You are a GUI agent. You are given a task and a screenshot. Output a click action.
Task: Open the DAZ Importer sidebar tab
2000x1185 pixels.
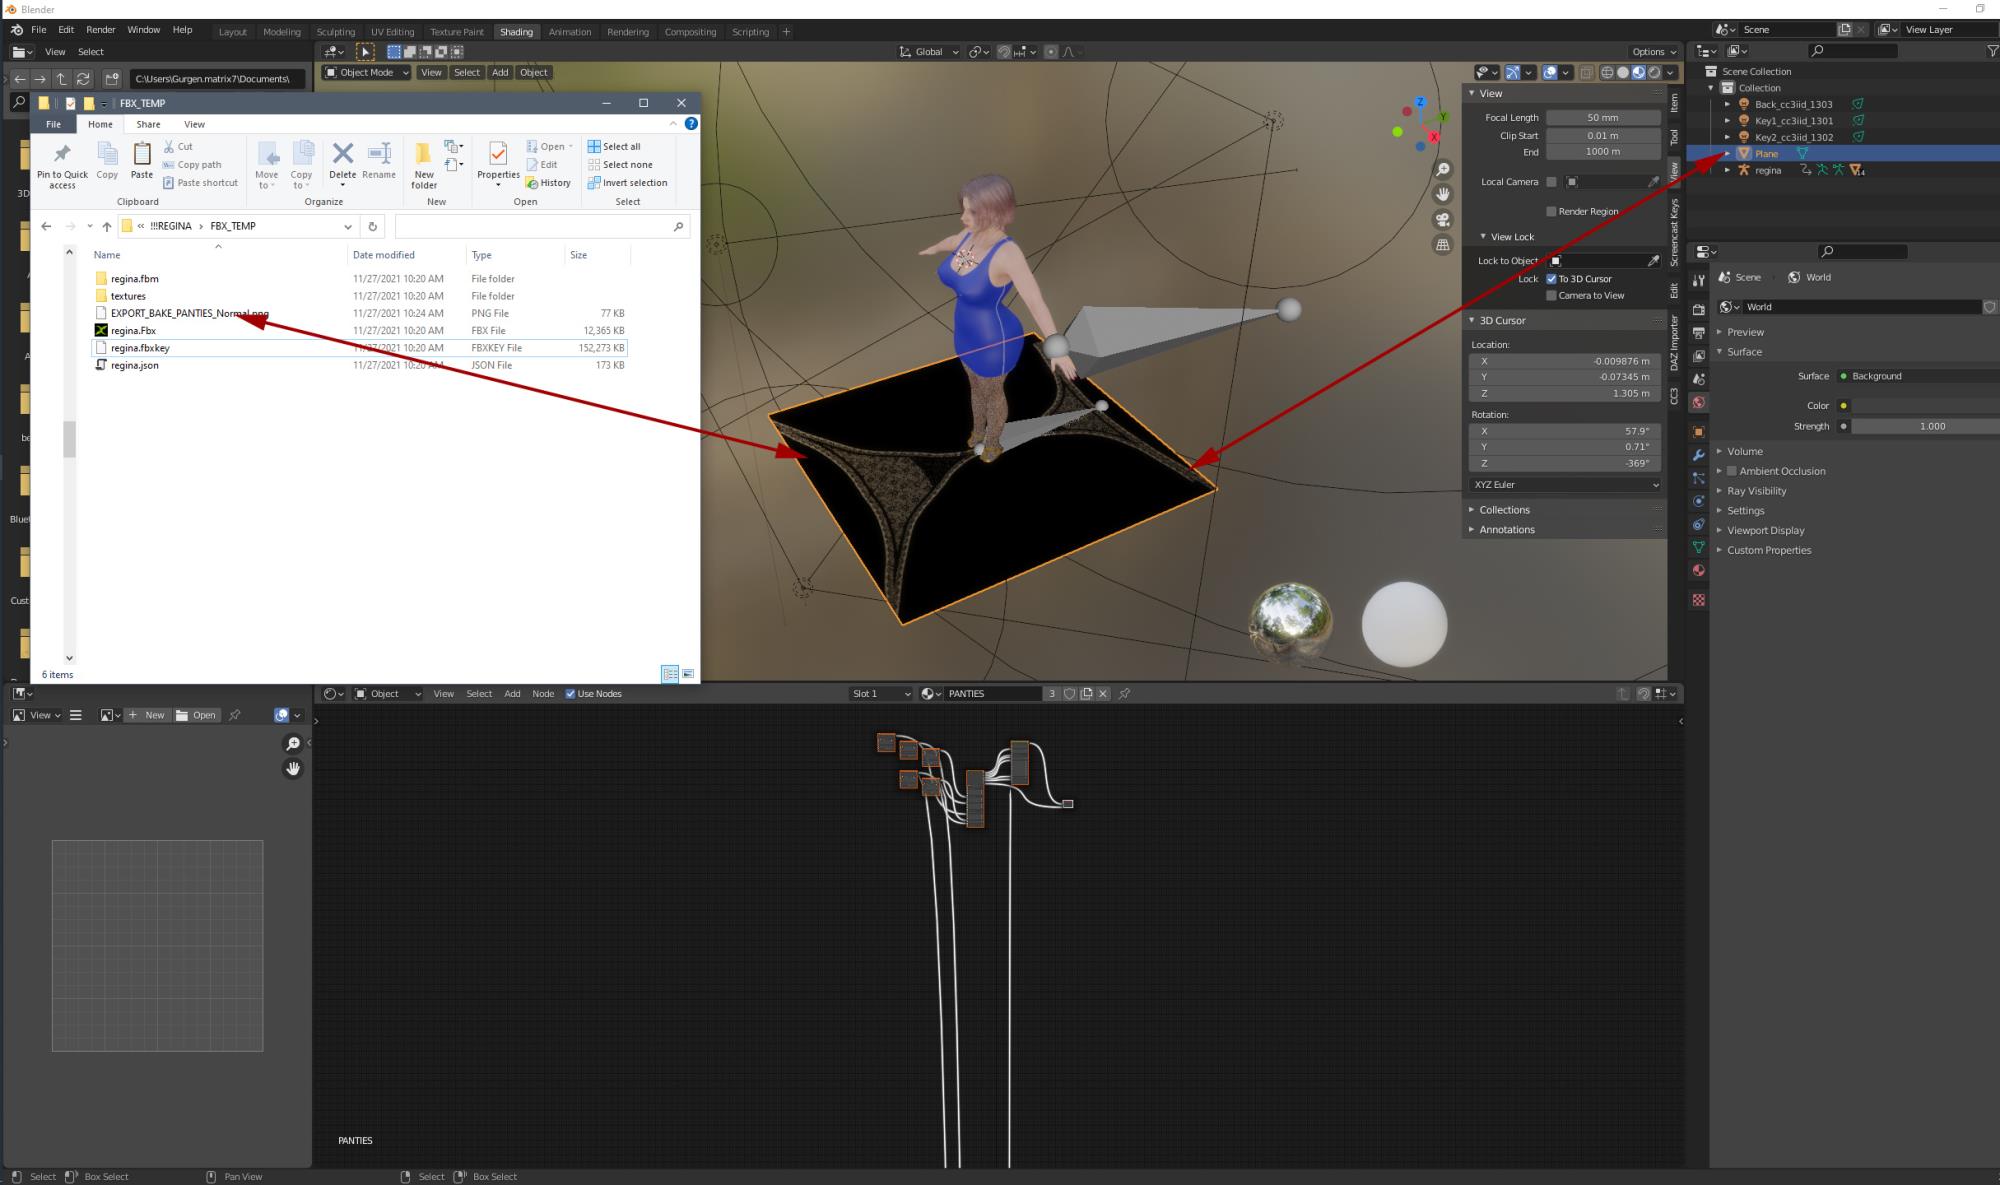tap(1675, 344)
